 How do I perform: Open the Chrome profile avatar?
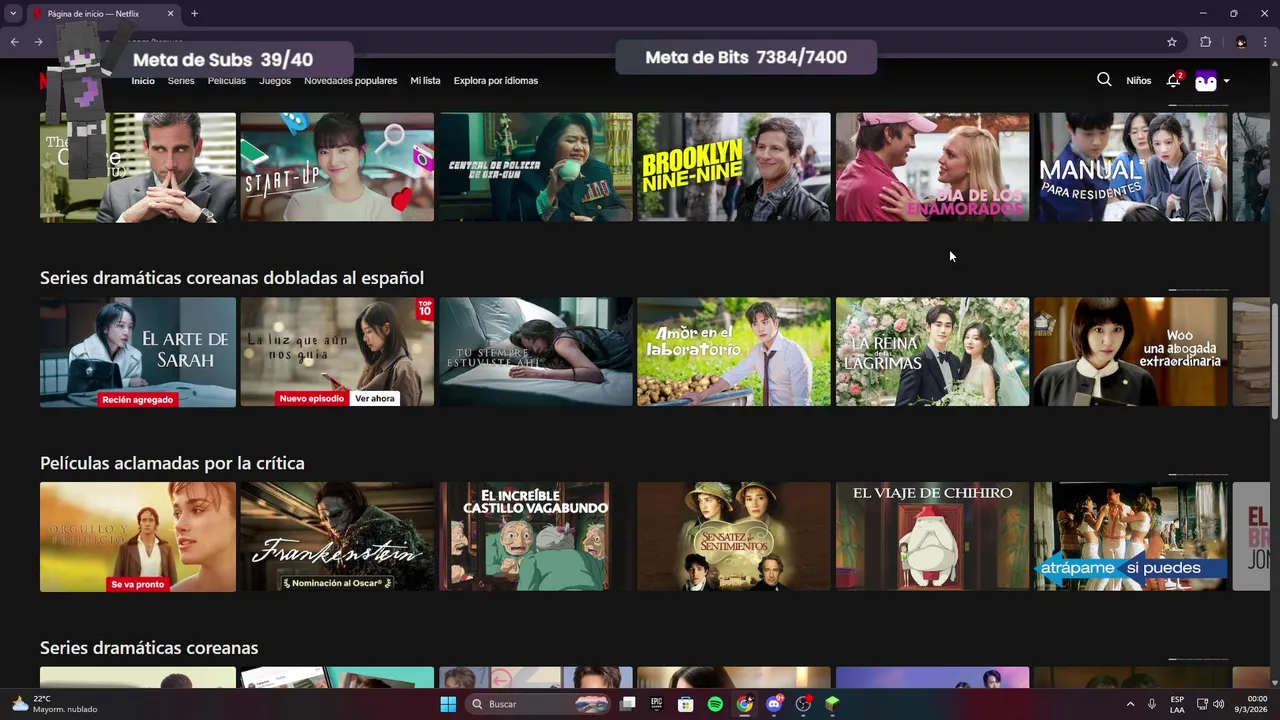coord(1241,42)
